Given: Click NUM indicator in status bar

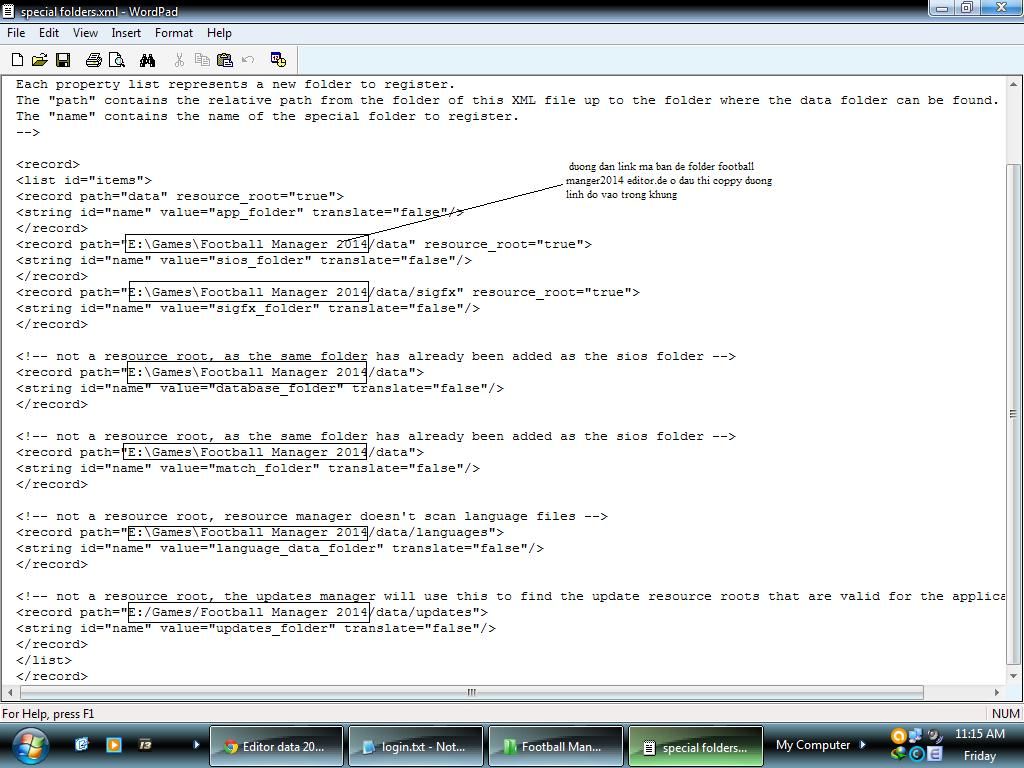Looking at the screenshot, I should (x=1005, y=713).
